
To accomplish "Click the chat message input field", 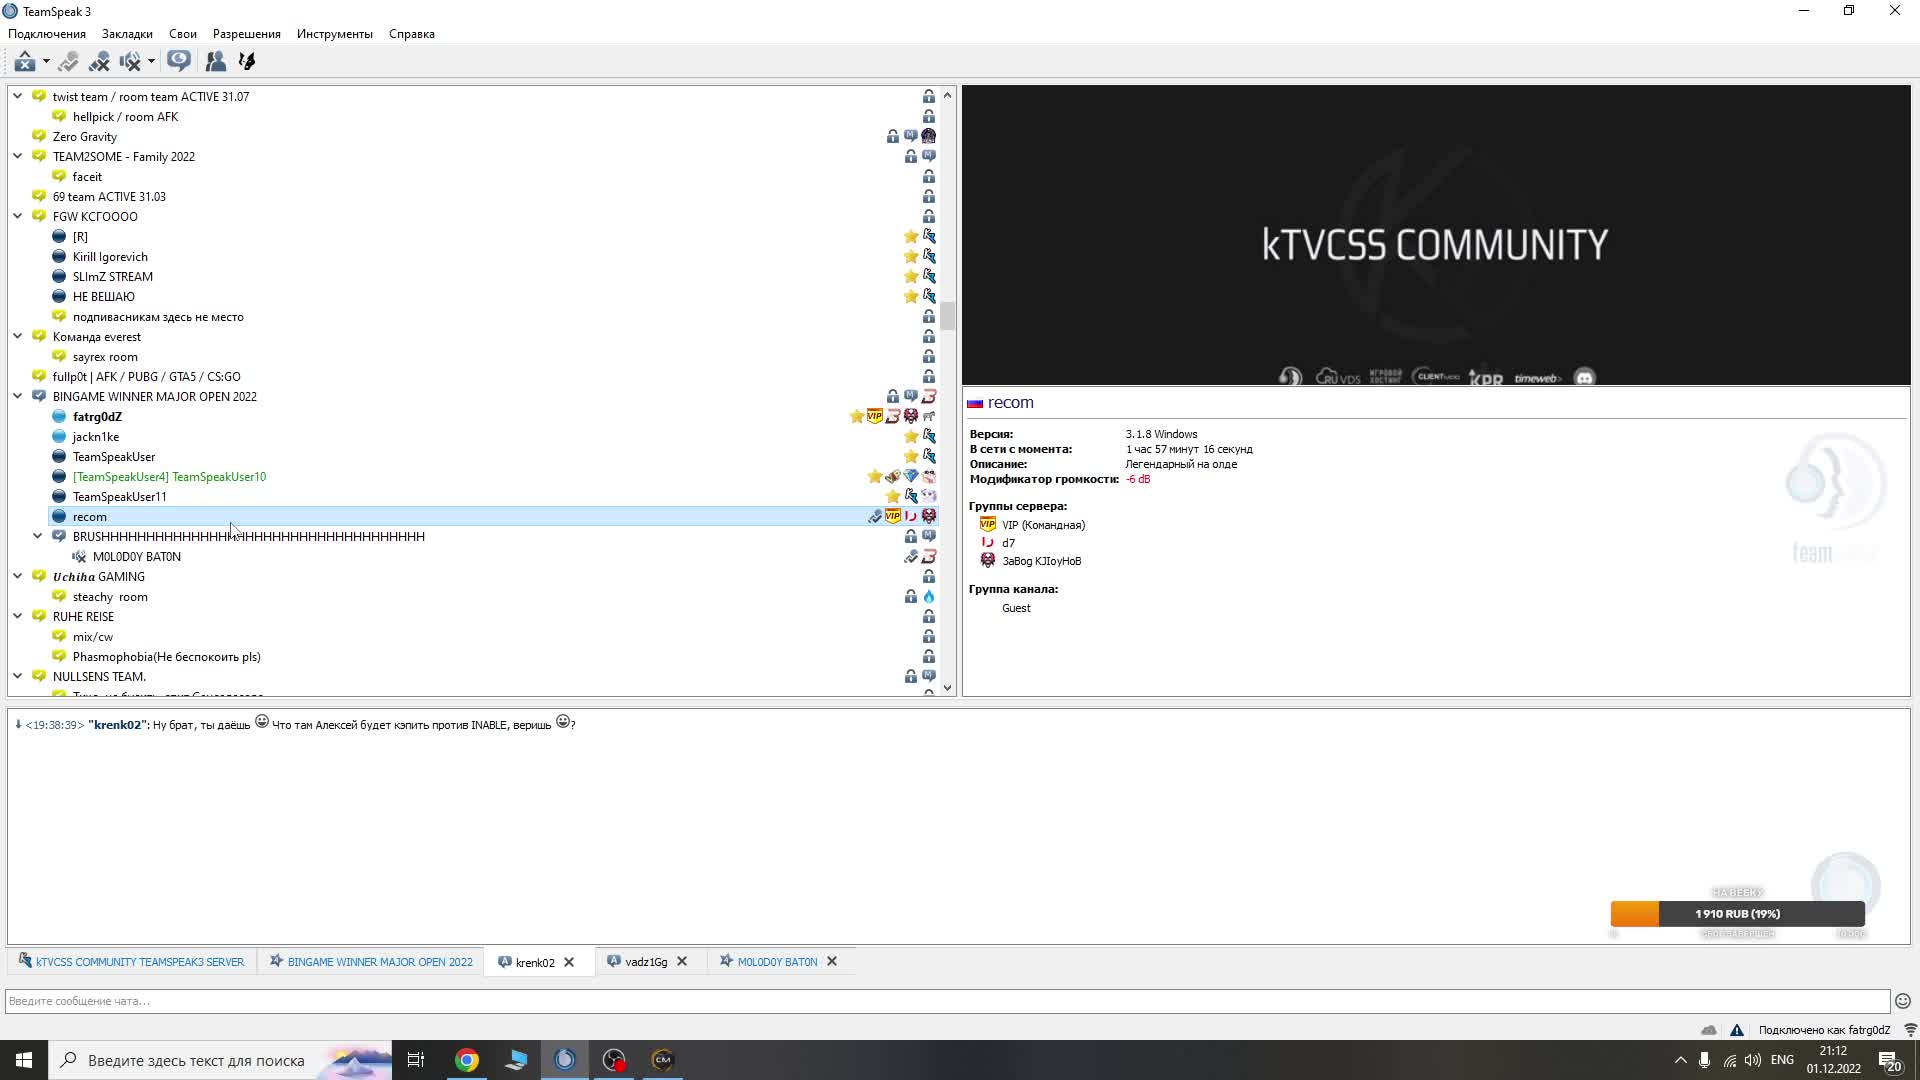I will point(947,1001).
